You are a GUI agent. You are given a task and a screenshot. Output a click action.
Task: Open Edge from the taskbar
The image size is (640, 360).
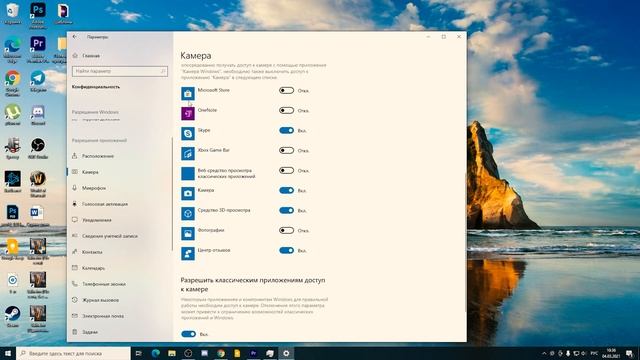[x=156, y=353]
